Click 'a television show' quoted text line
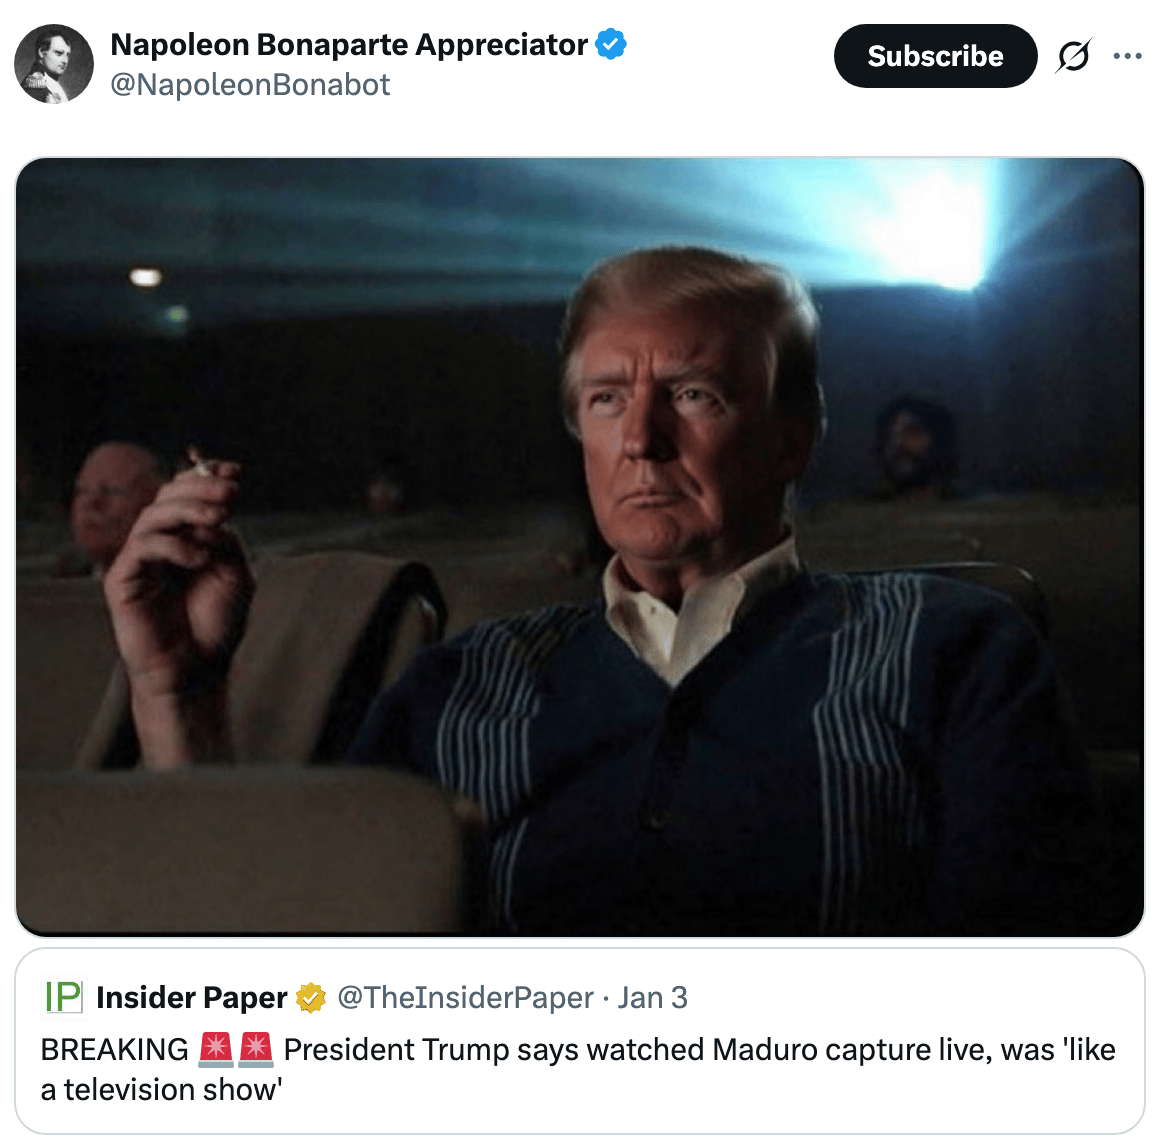The image size is (1164, 1148). click(162, 1089)
